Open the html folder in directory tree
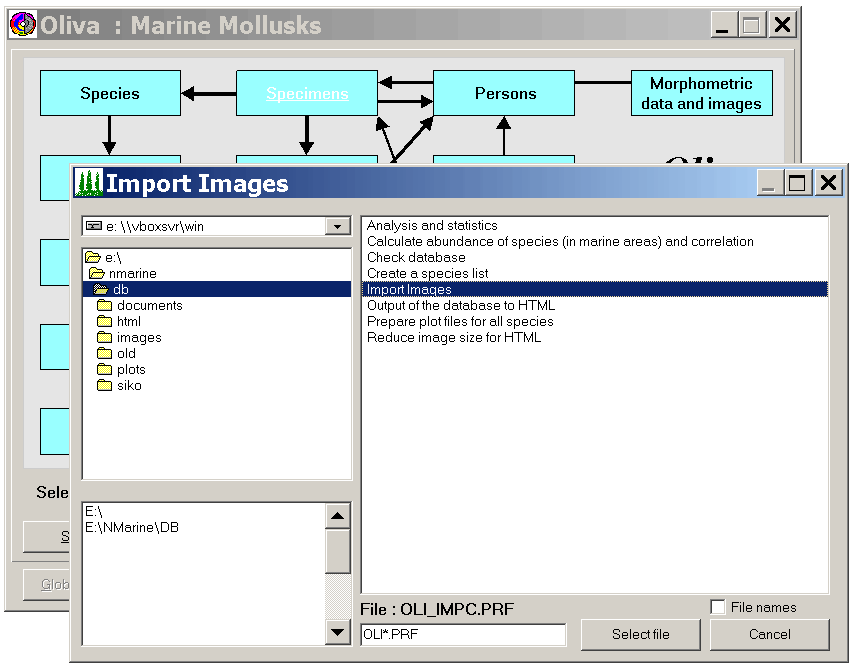 pyautogui.click(x=128, y=322)
